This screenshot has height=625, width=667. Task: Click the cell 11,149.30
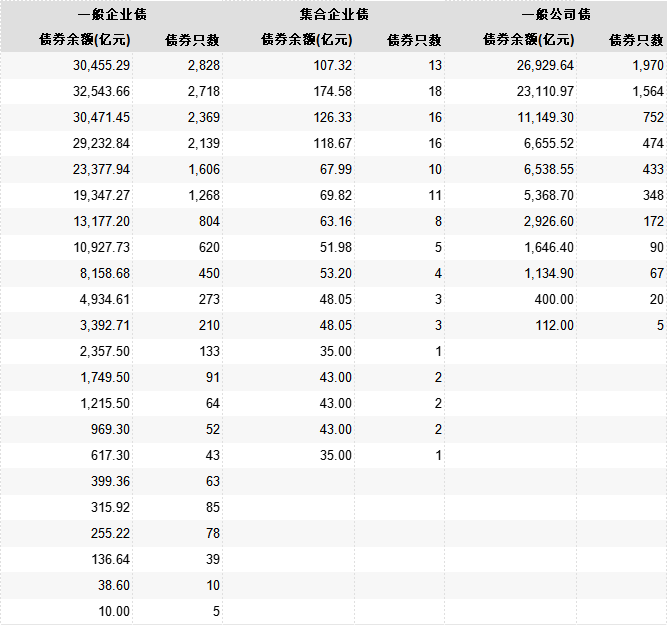coord(545,117)
